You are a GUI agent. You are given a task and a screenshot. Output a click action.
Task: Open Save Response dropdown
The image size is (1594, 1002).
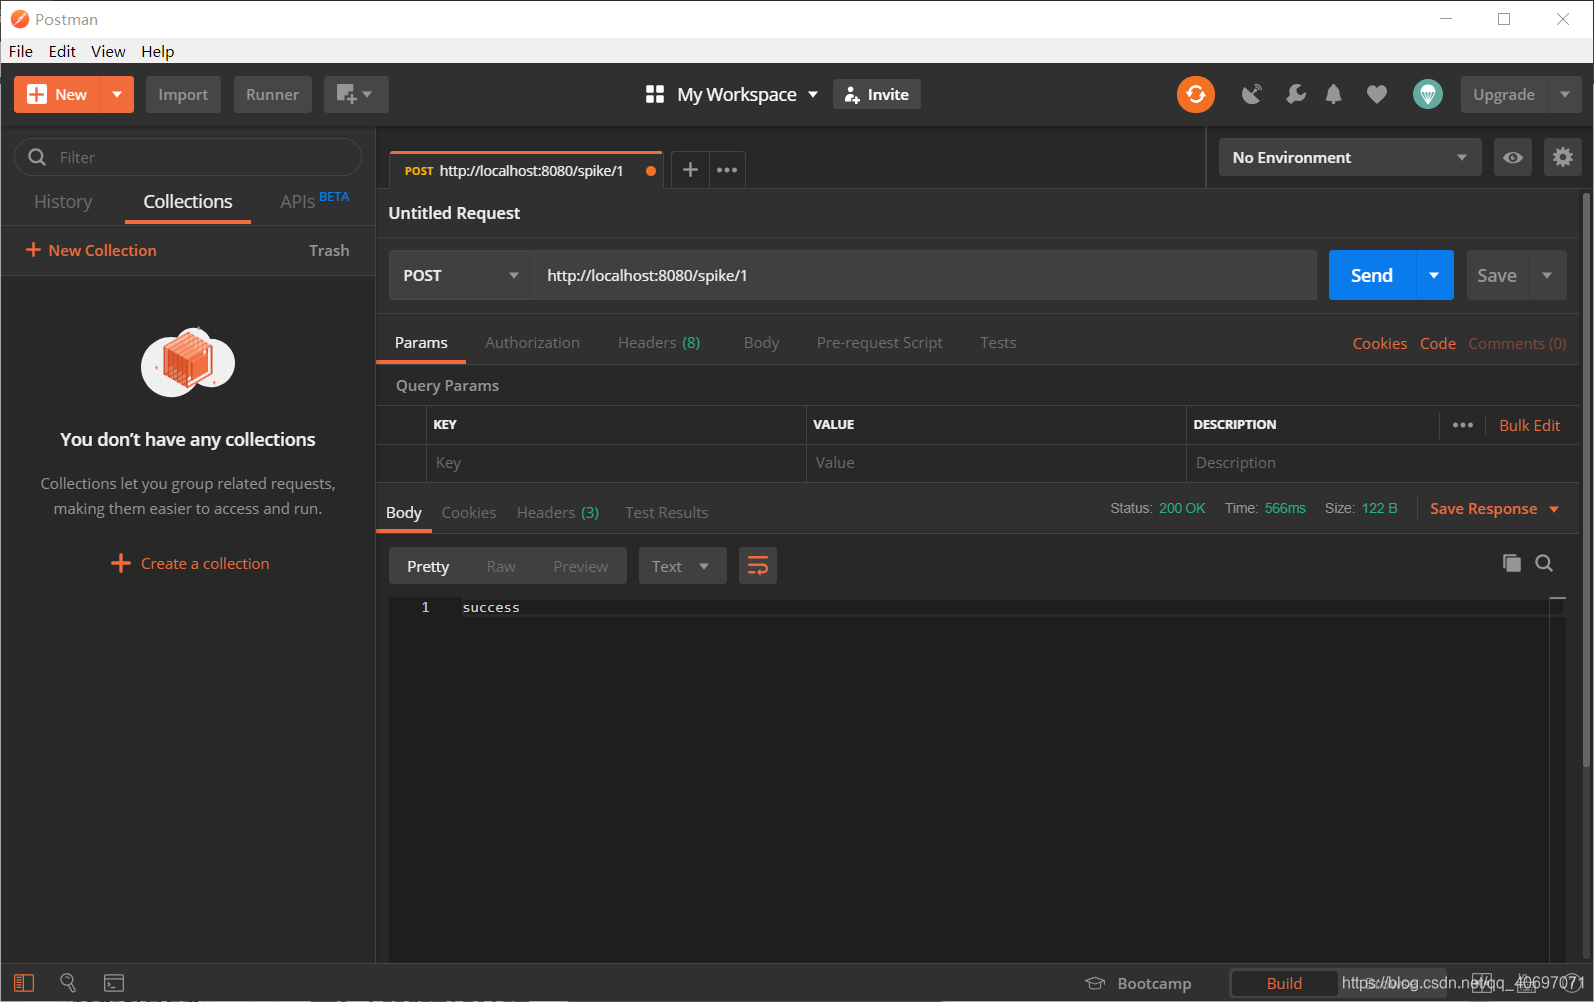tap(1495, 508)
